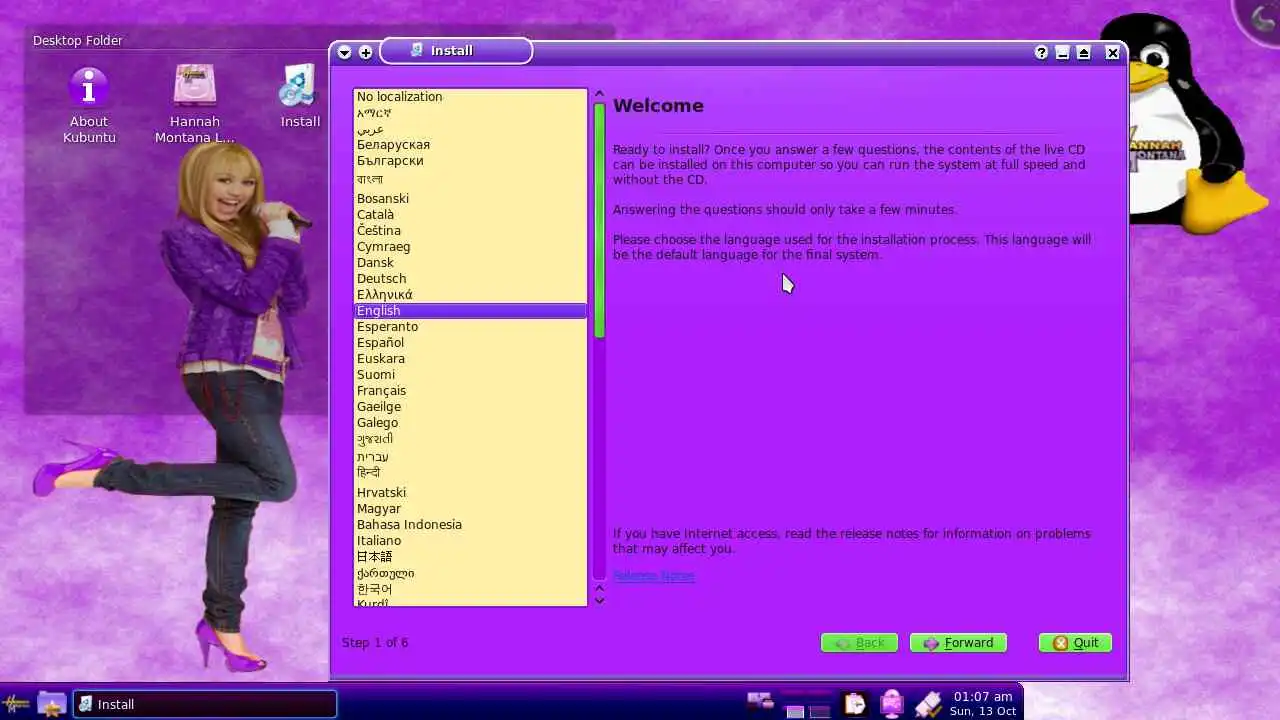The height and width of the screenshot is (720, 1280).
Task: Select the Hebrew 'עברית' language row
Action: pos(470,457)
